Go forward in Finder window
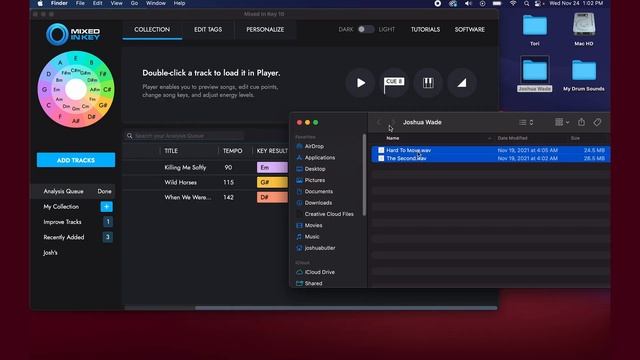Viewport: 640px width, 360px height. click(x=393, y=122)
